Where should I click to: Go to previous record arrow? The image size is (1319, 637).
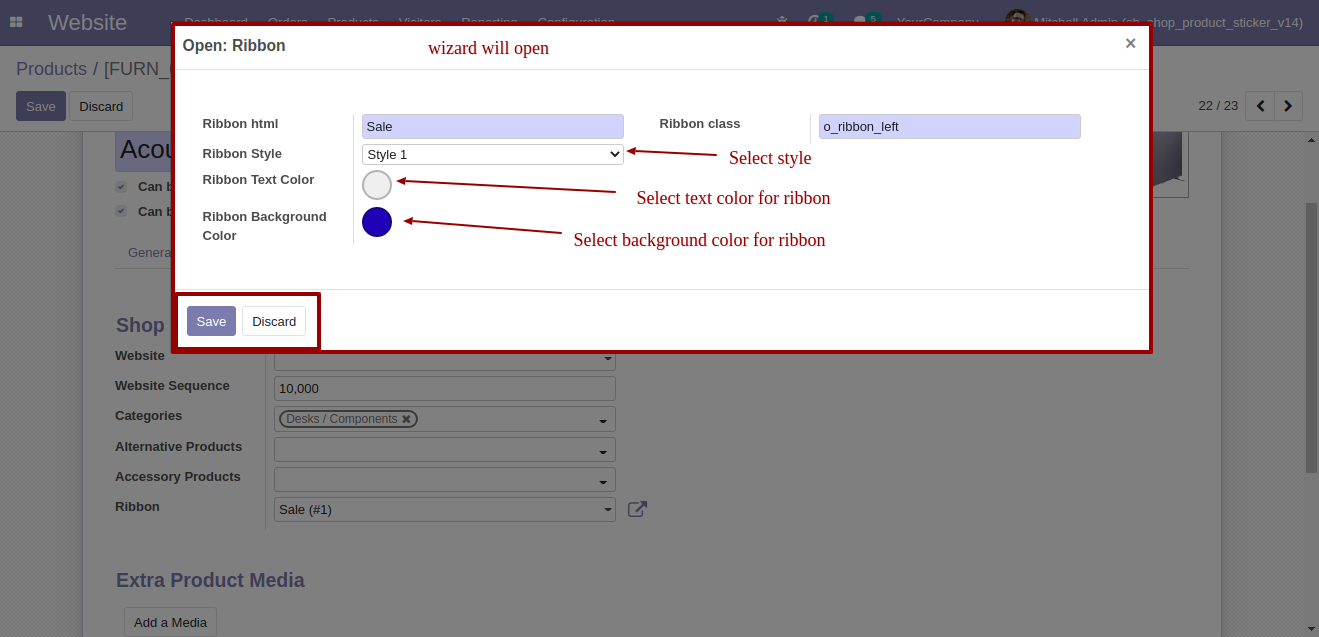pos(1260,105)
